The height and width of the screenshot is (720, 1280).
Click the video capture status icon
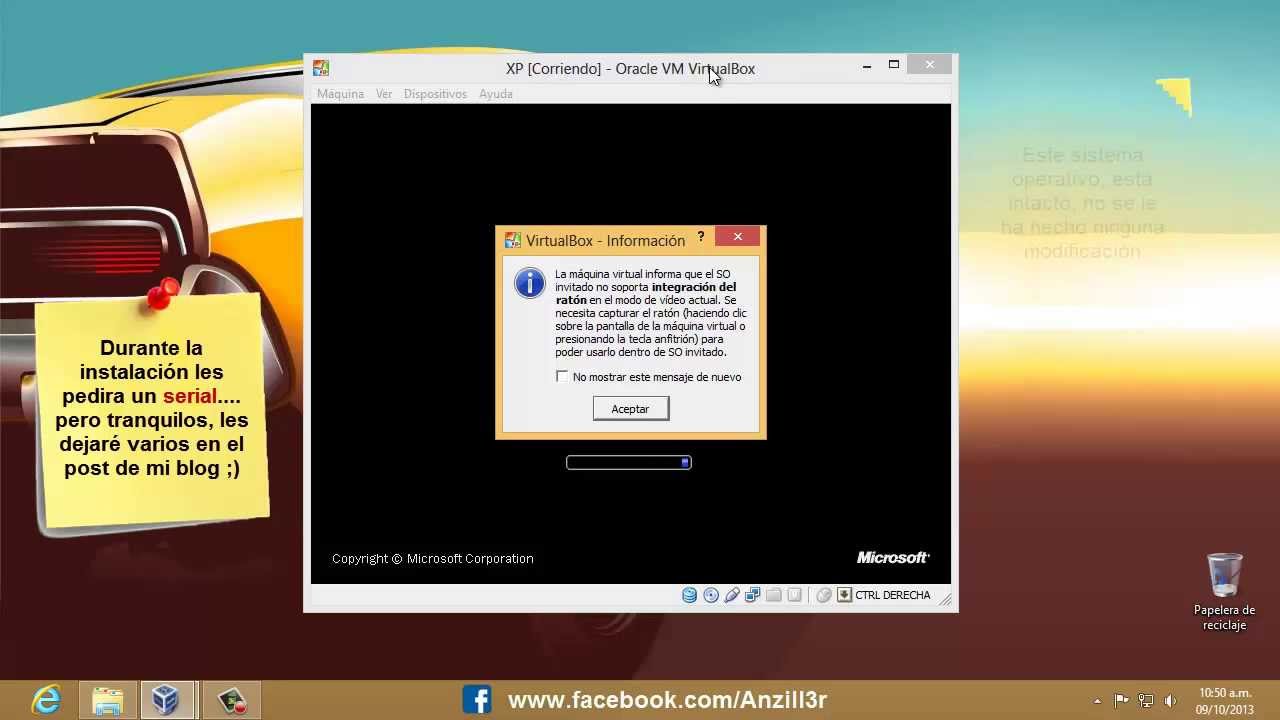pos(794,595)
